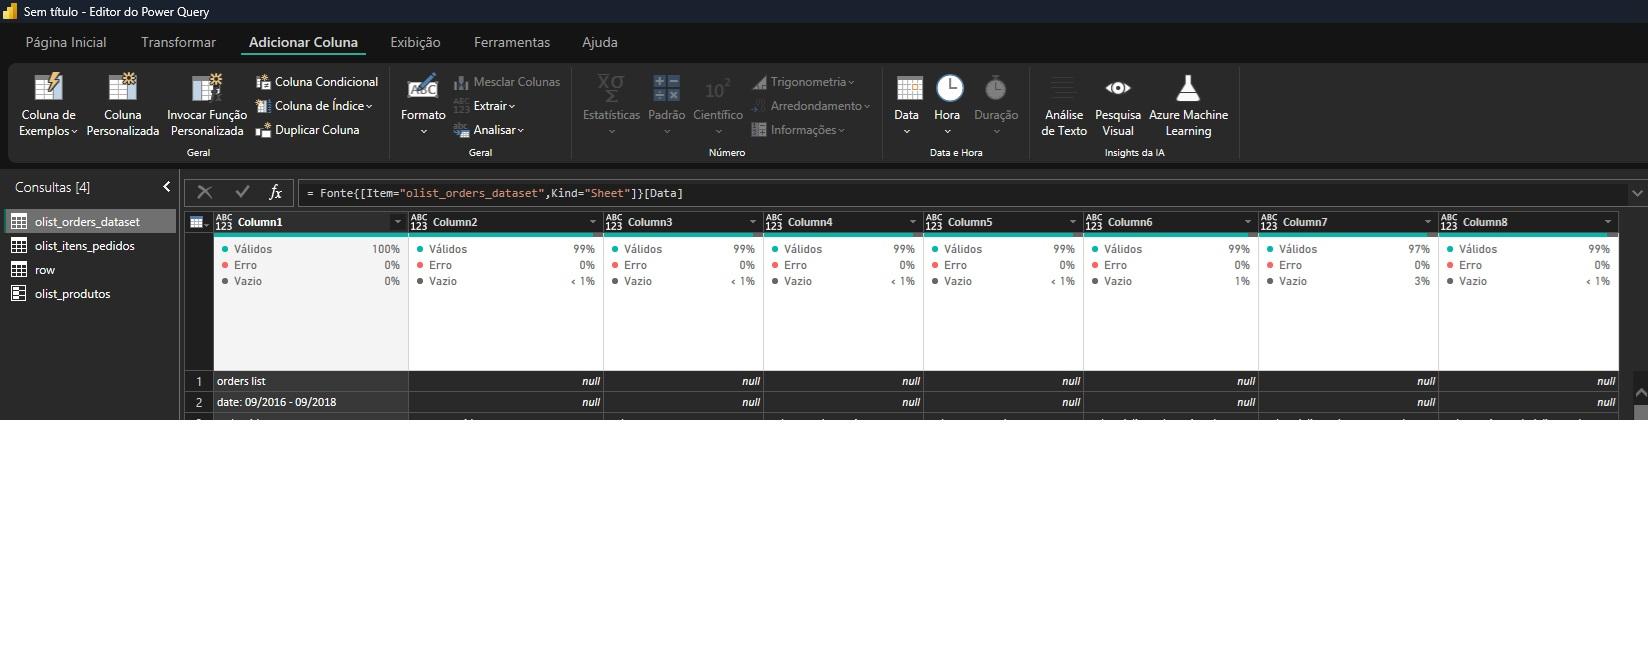Click the Científico icon
This screenshot has width=1648, height=648.
click(x=718, y=88)
